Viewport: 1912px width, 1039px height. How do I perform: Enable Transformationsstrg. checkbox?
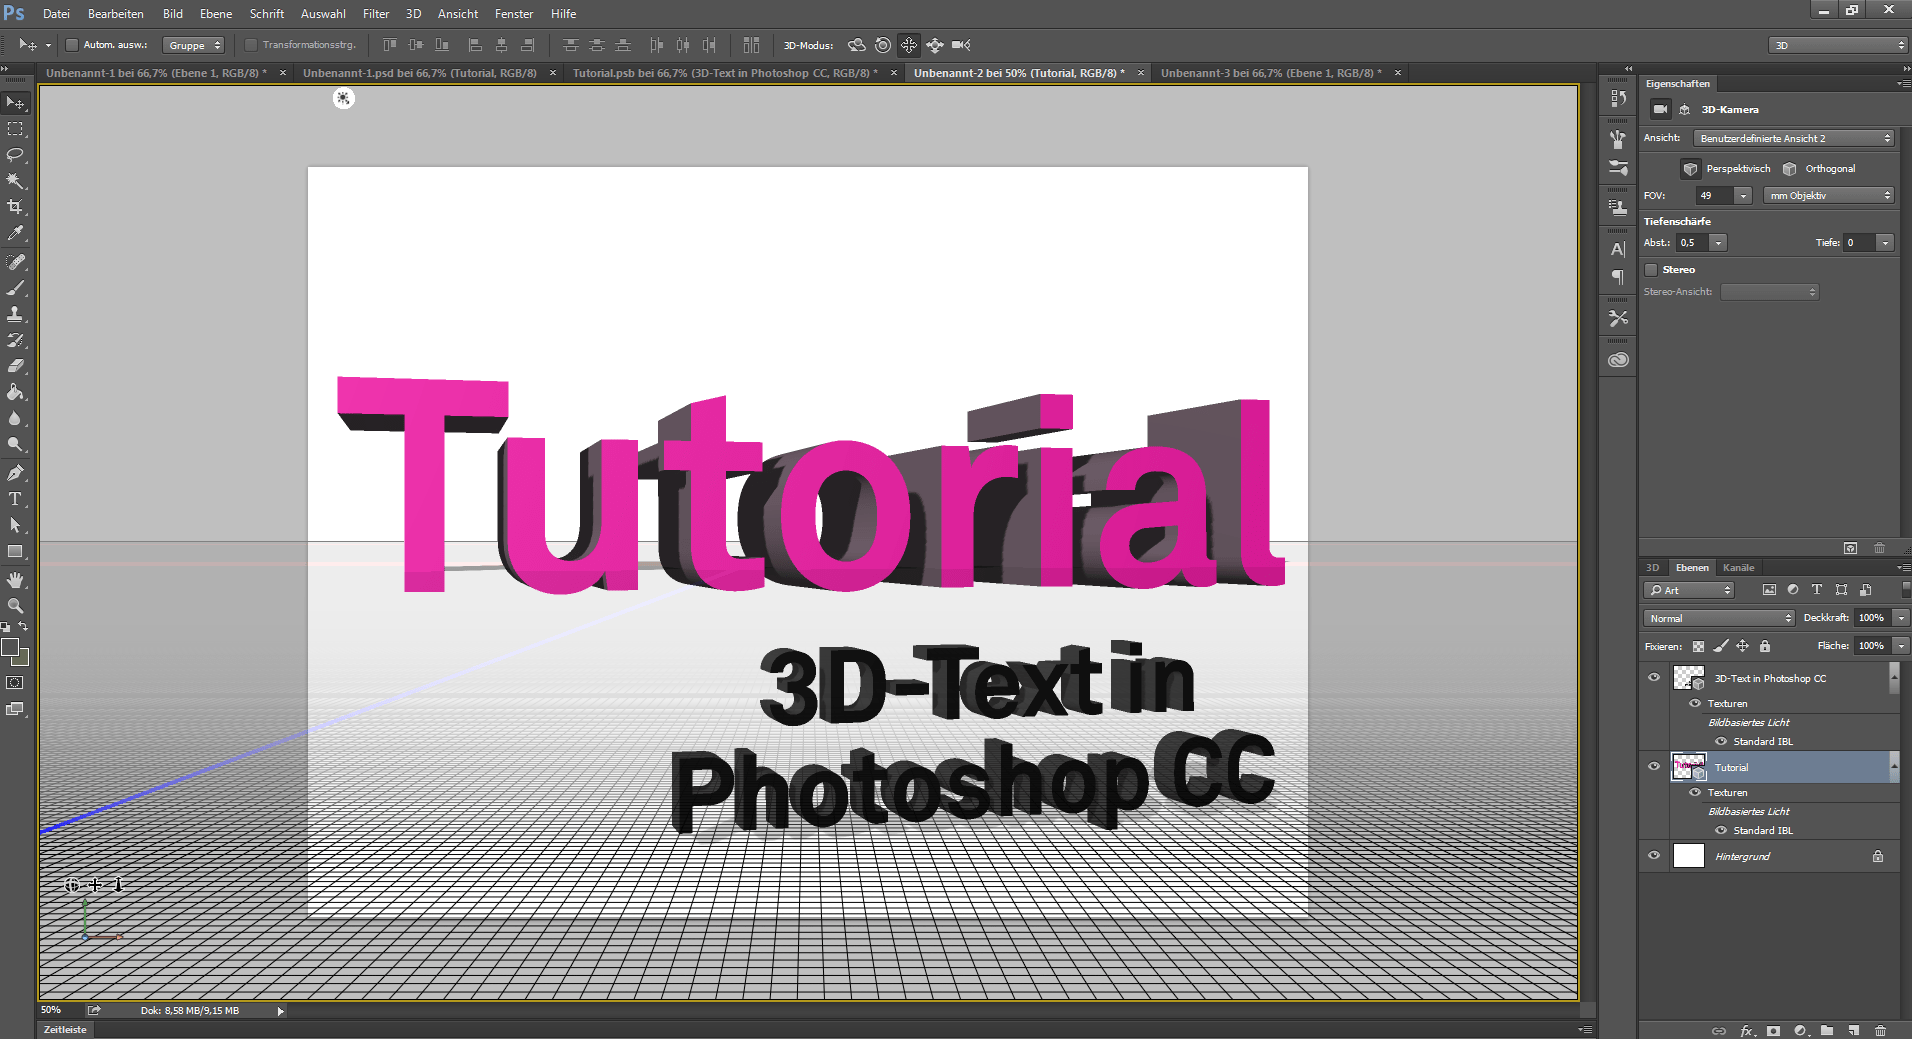(x=251, y=45)
